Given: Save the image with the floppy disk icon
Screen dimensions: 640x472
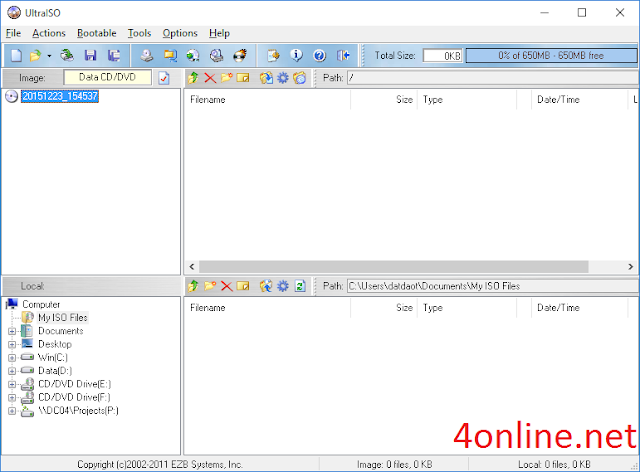Looking at the screenshot, I should [x=90, y=56].
